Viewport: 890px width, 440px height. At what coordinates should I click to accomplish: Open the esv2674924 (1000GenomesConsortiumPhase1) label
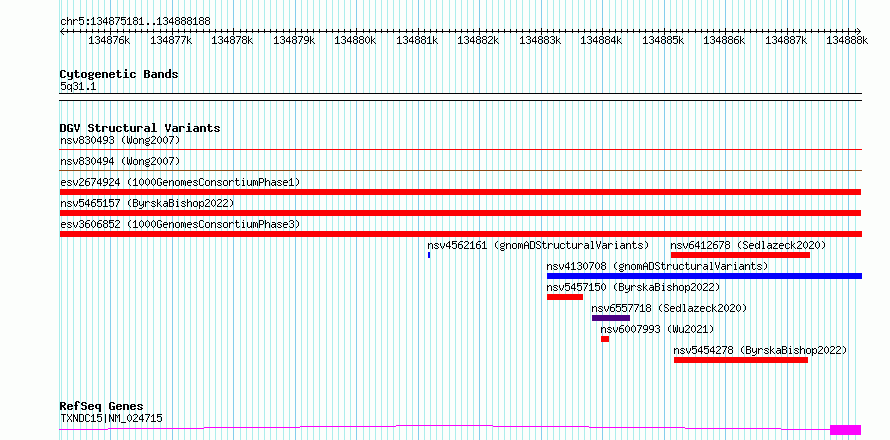click(180, 182)
